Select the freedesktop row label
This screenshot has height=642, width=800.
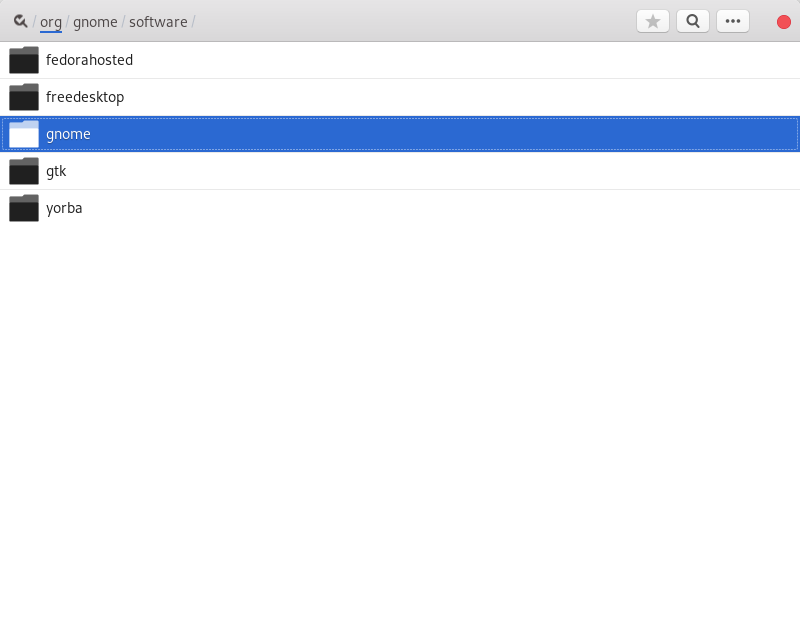[85, 97]
